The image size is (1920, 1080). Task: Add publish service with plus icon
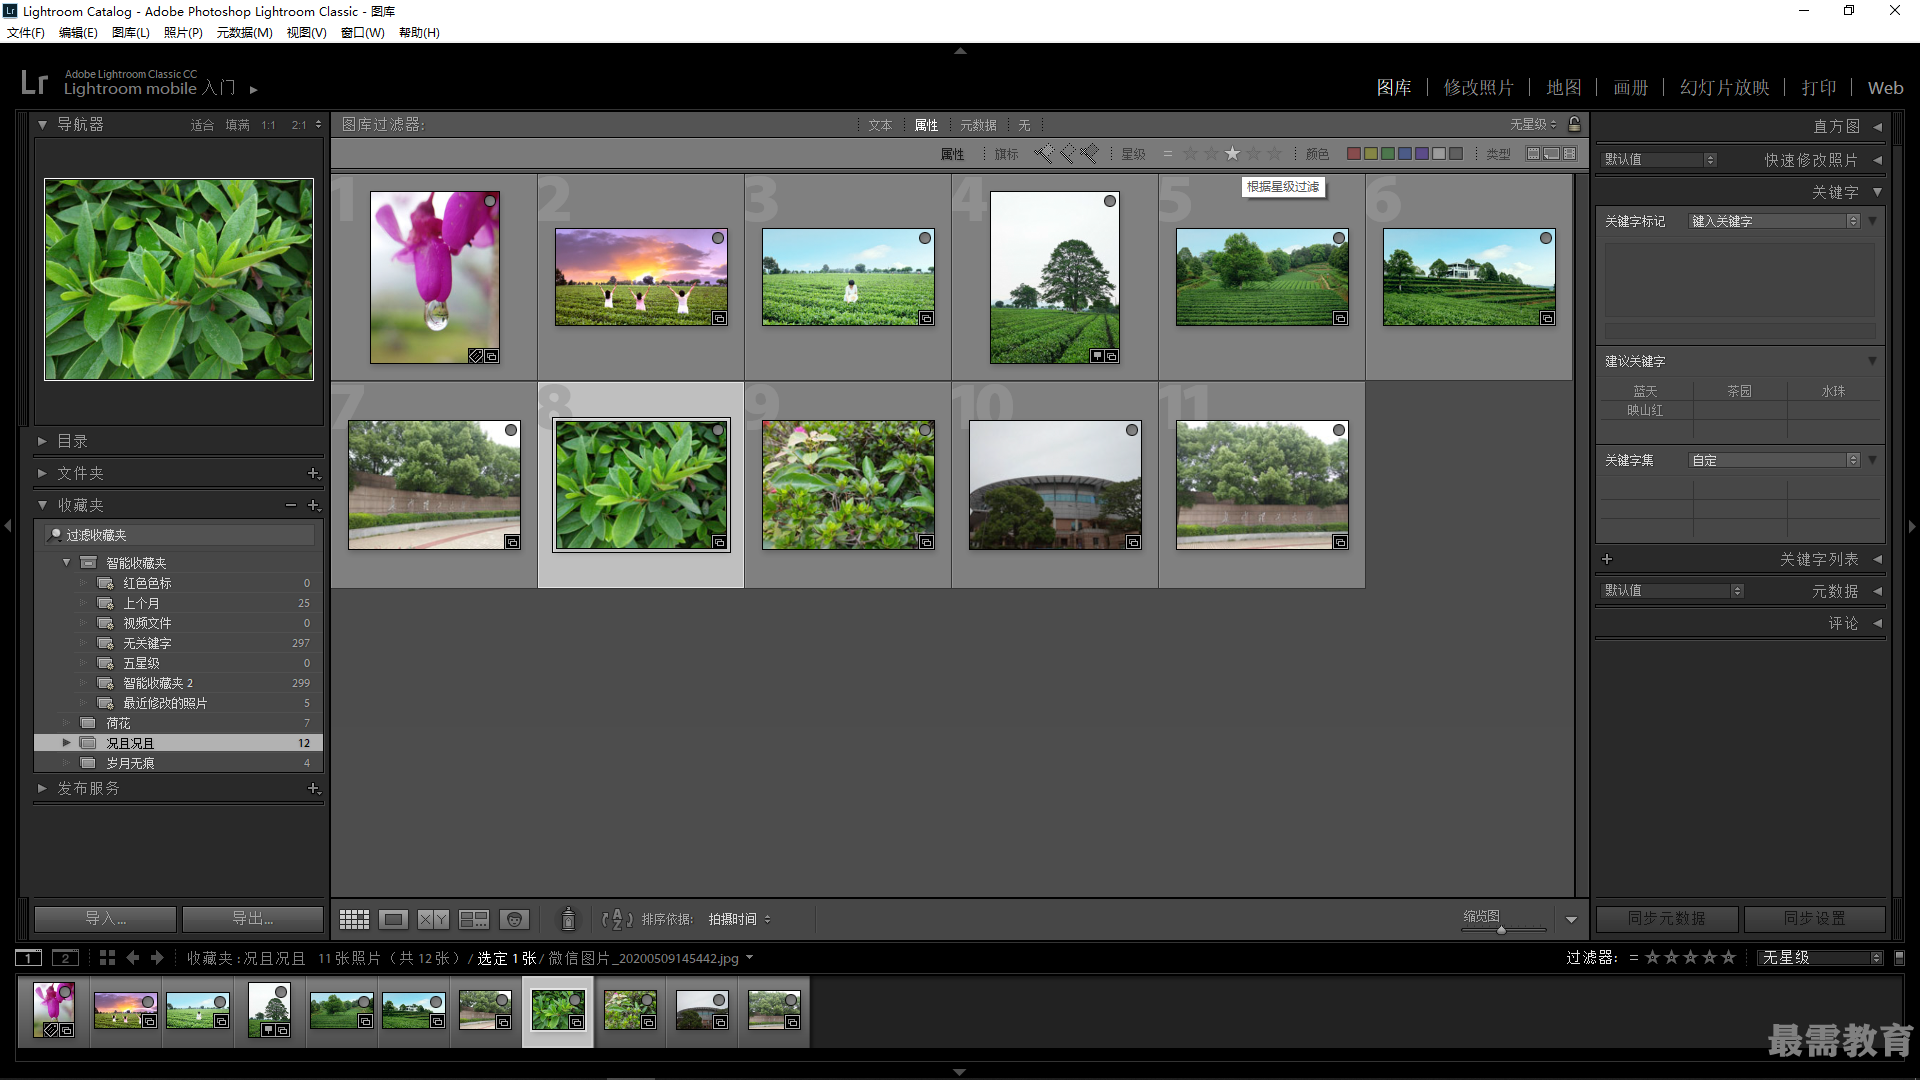click(313, 788)
